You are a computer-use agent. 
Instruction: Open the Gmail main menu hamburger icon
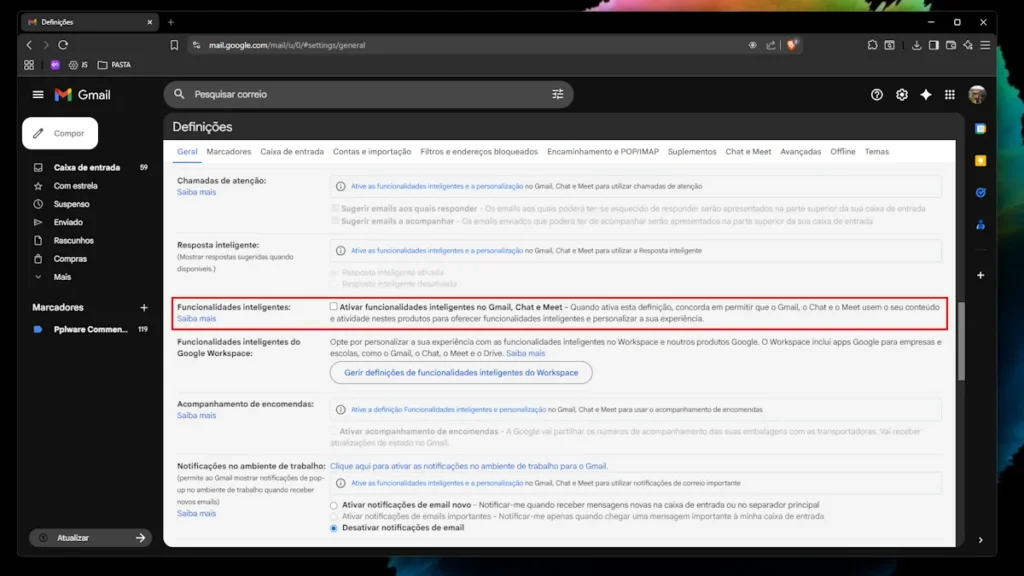[x=38, y=95]
